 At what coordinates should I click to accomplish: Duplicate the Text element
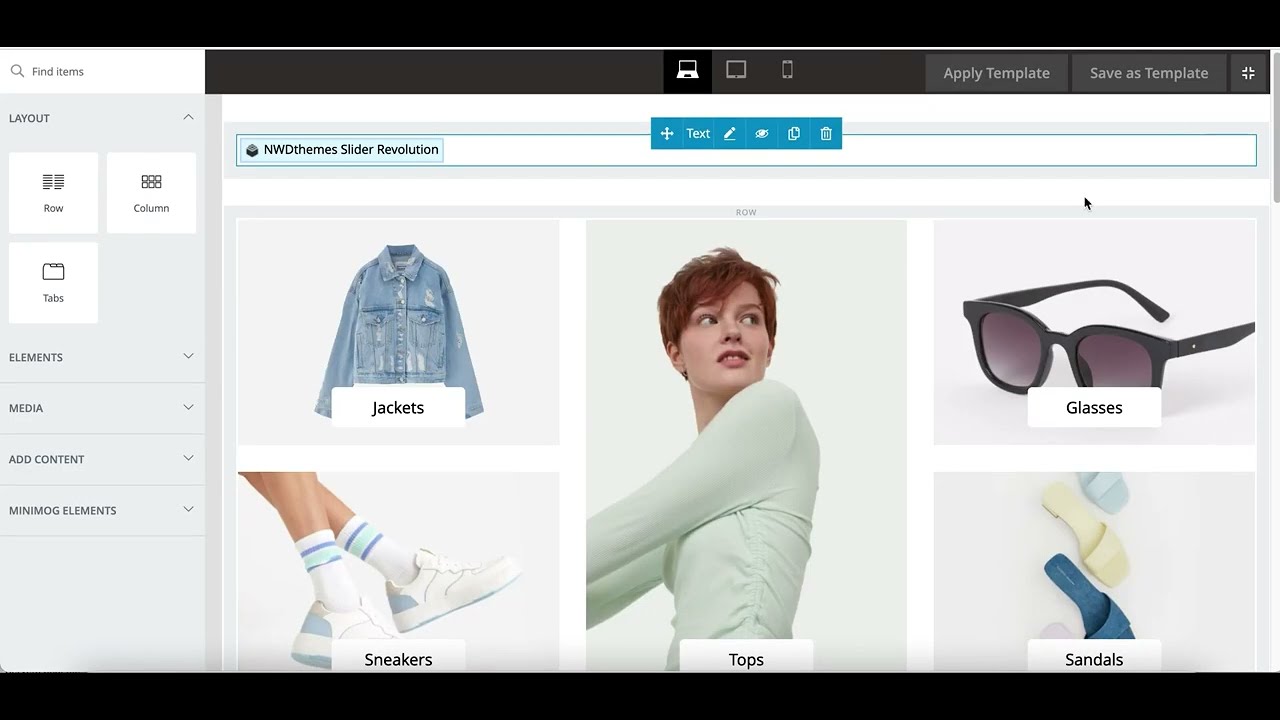[794, 133]
